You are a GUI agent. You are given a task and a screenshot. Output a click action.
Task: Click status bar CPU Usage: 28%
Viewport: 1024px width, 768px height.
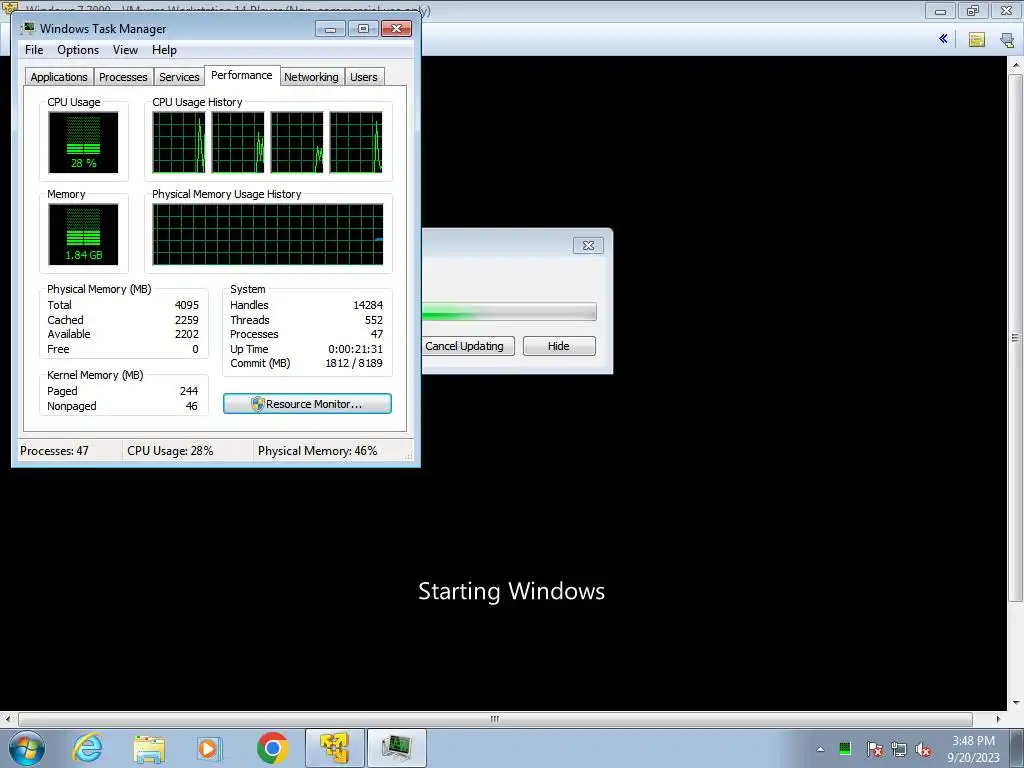(170, 451)
